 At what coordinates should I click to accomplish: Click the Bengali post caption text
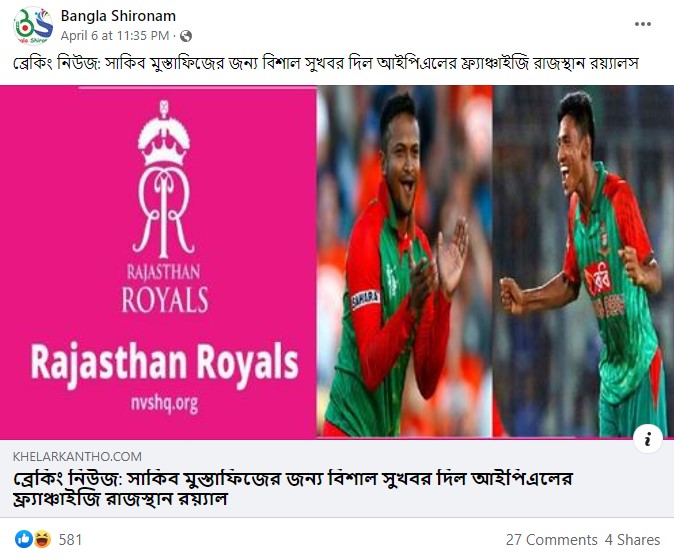326,64
